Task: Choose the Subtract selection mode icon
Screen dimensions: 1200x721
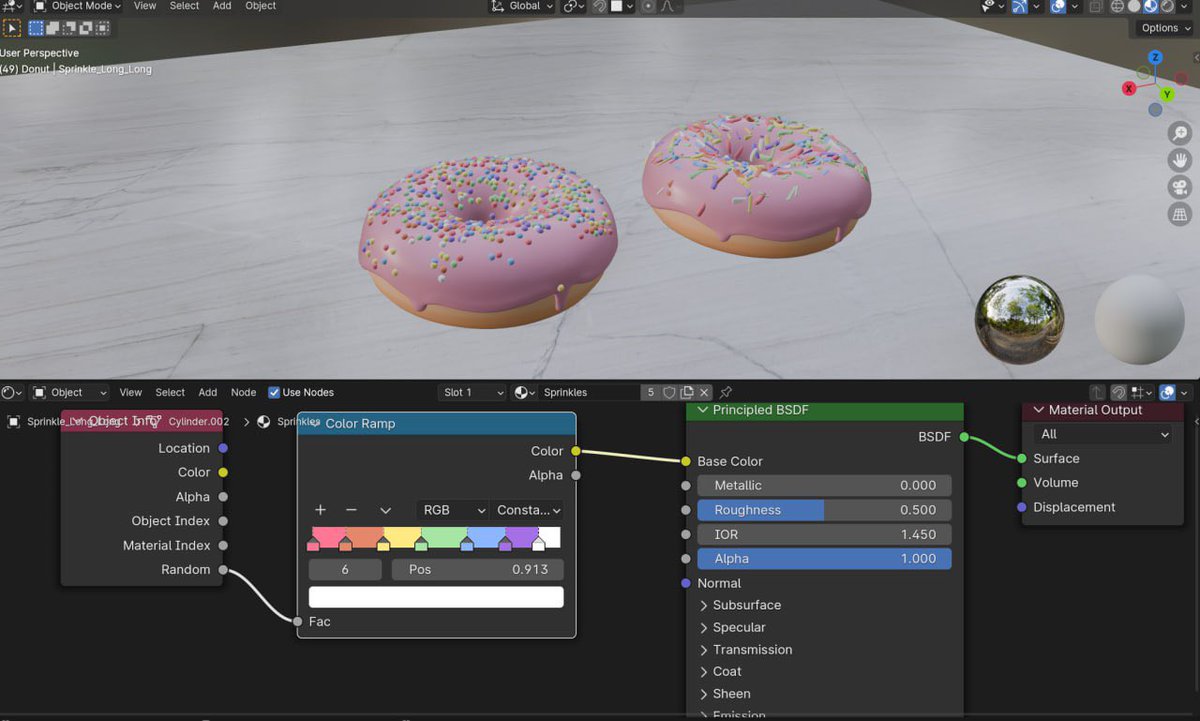Action: coord(68,29)
